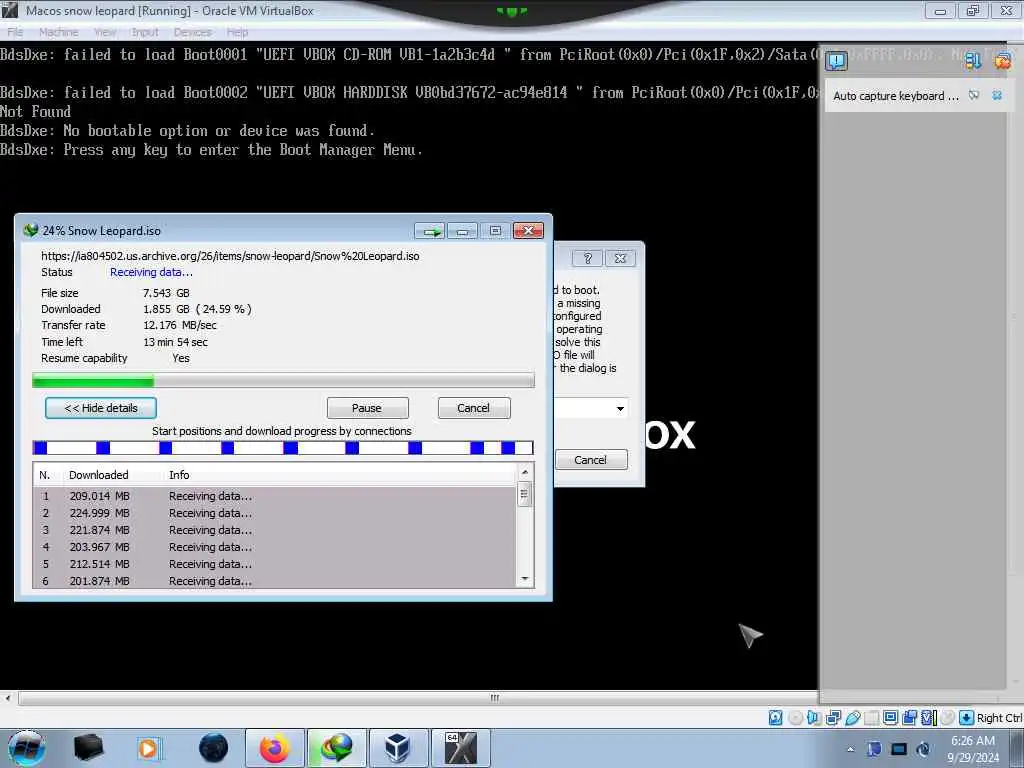Screen dimensions: 1024x768
Task: Open View menu in VirtualBox
Action: (x=105, y=32)
